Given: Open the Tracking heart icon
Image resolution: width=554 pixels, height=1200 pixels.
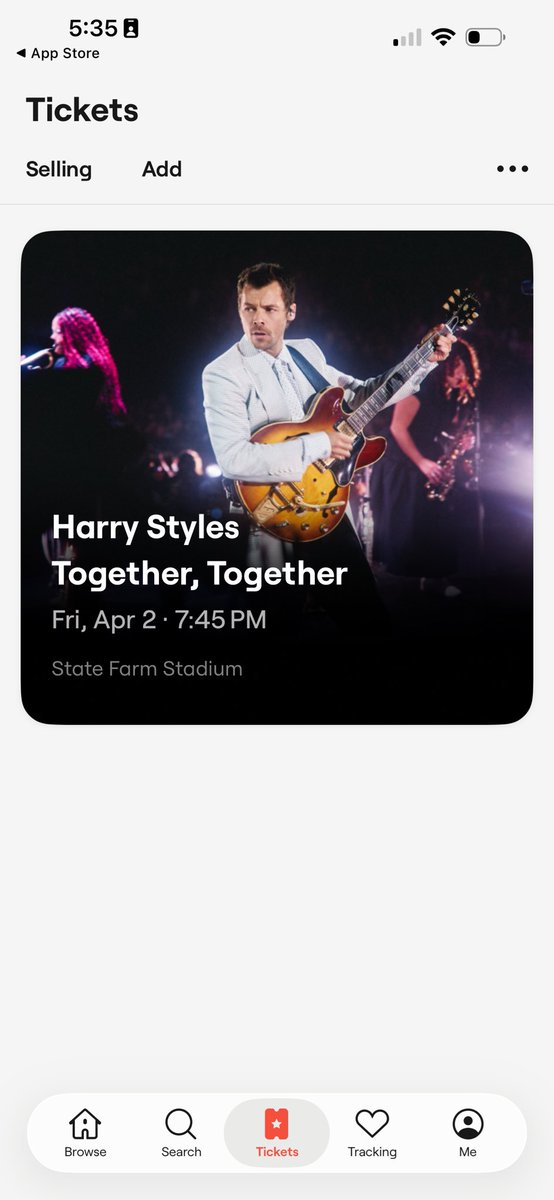Looking at the screenshot, I should [372, 1124].
